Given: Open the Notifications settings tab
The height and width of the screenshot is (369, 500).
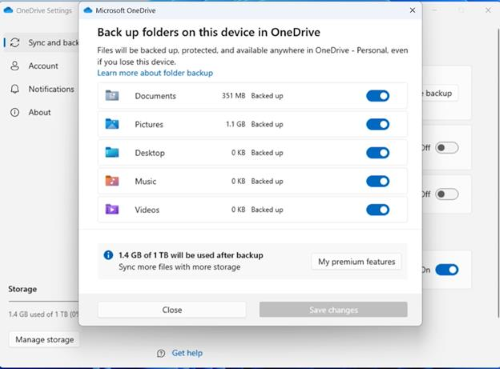Looking at the screenshot, I should click(42, 89).
